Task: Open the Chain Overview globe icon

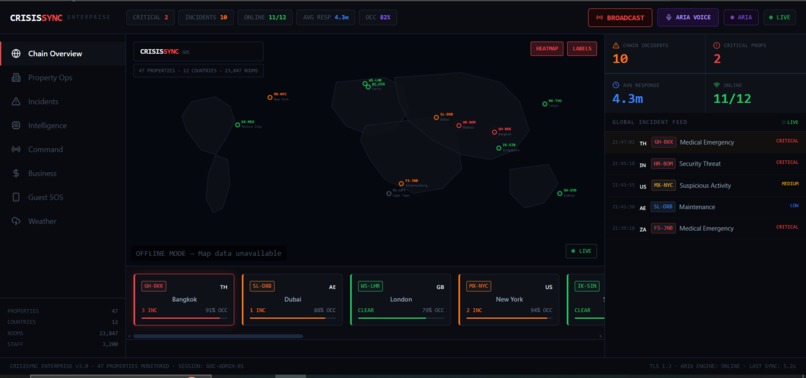Action: tap(16, 53)
